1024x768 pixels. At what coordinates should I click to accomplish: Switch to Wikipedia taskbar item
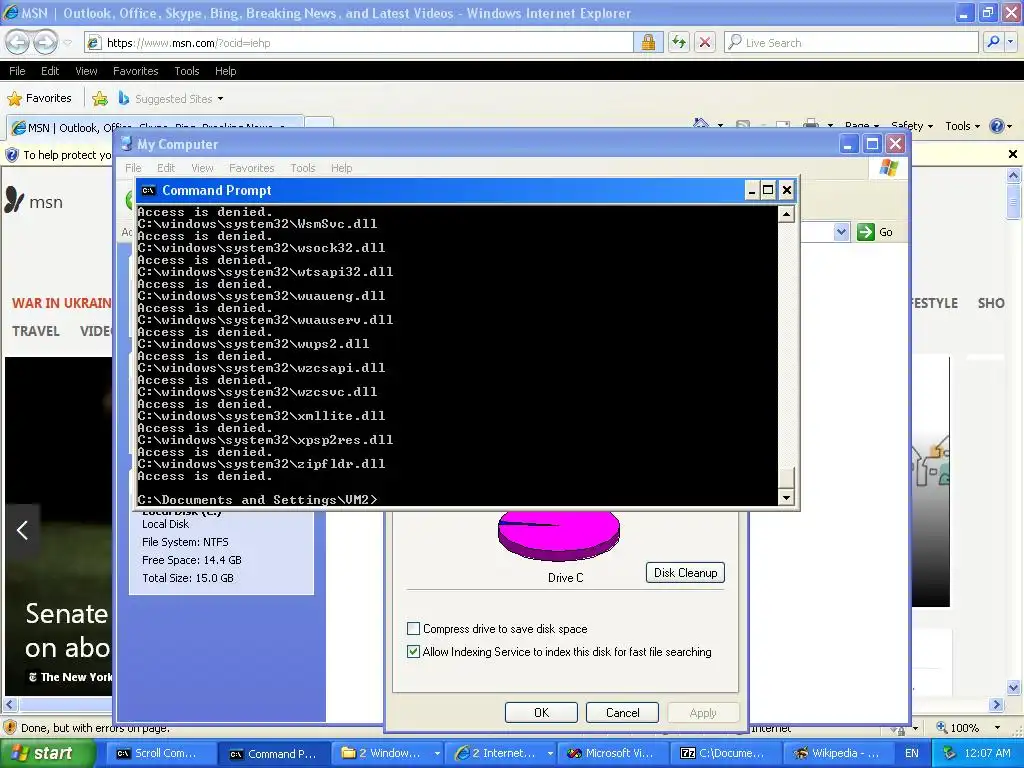coord(839,753)
